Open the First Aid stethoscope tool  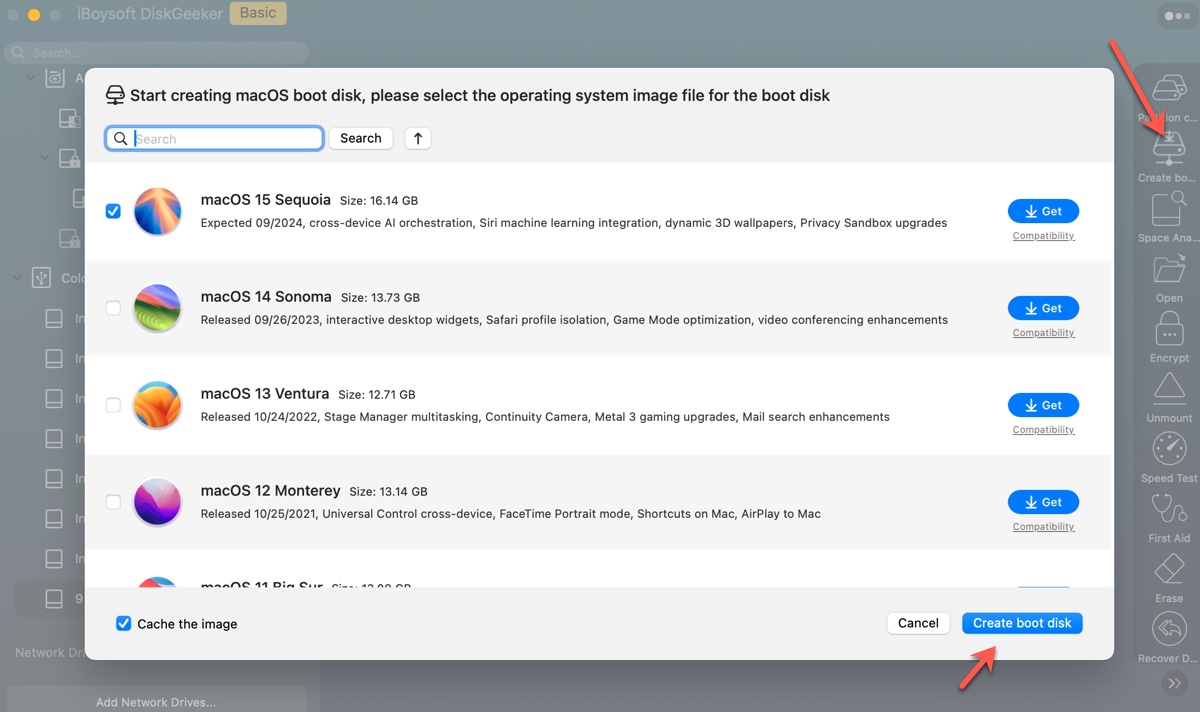point(1168,511)
